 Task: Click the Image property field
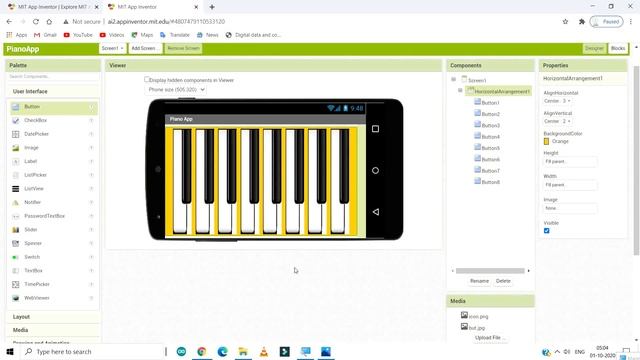[570, 208]
